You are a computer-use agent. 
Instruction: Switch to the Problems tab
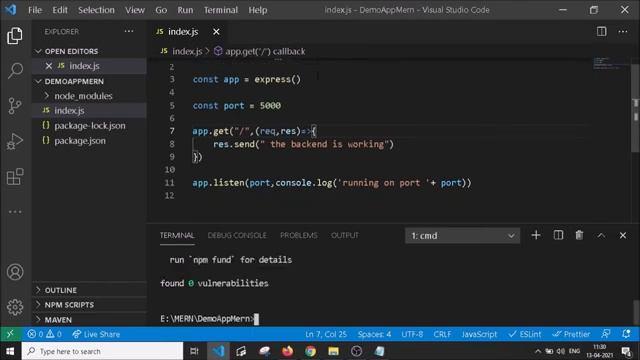[x=299, y=236]
